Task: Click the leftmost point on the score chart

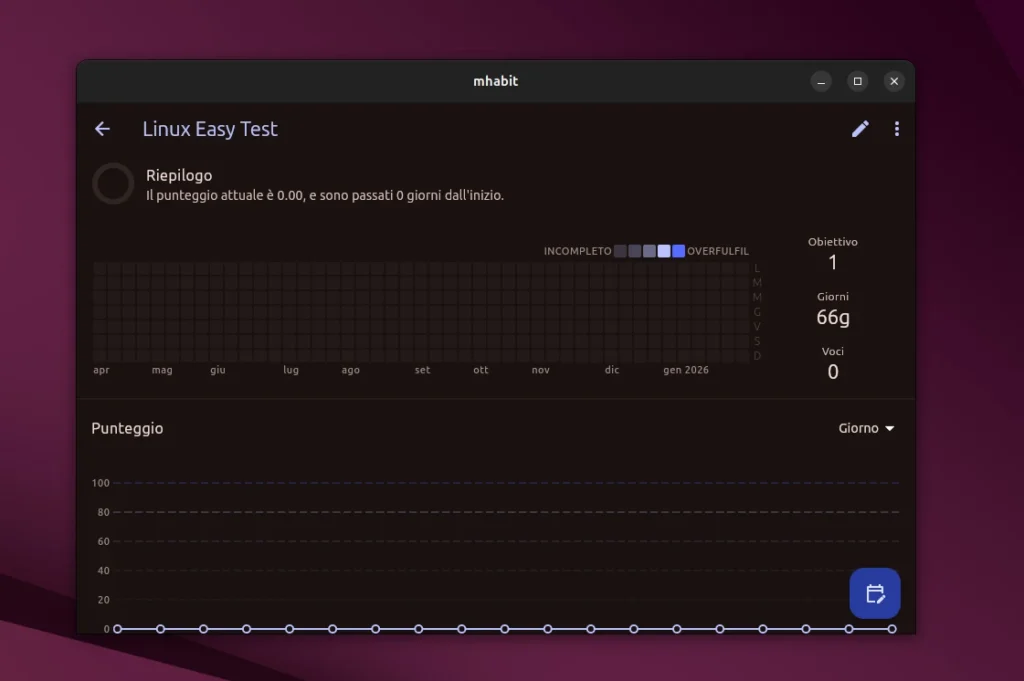Action: pos(117,629)
